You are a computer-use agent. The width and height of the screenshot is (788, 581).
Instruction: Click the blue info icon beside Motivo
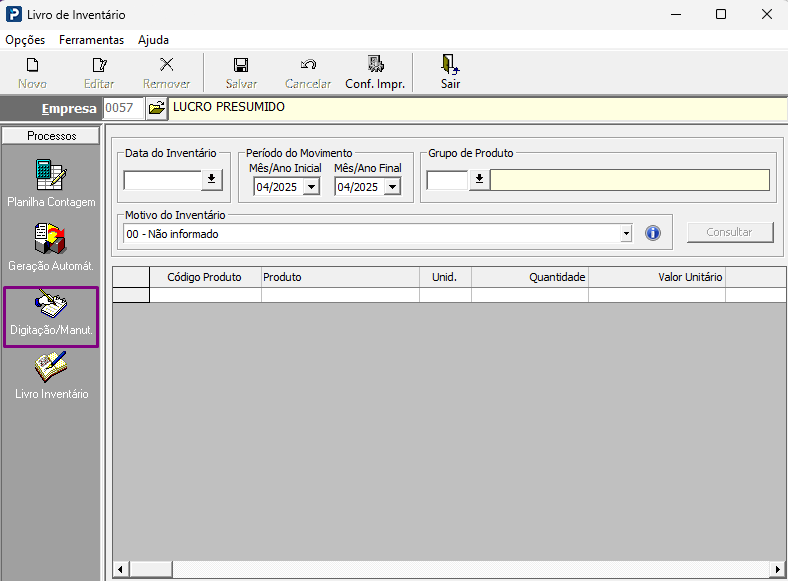tap(653, 233)
